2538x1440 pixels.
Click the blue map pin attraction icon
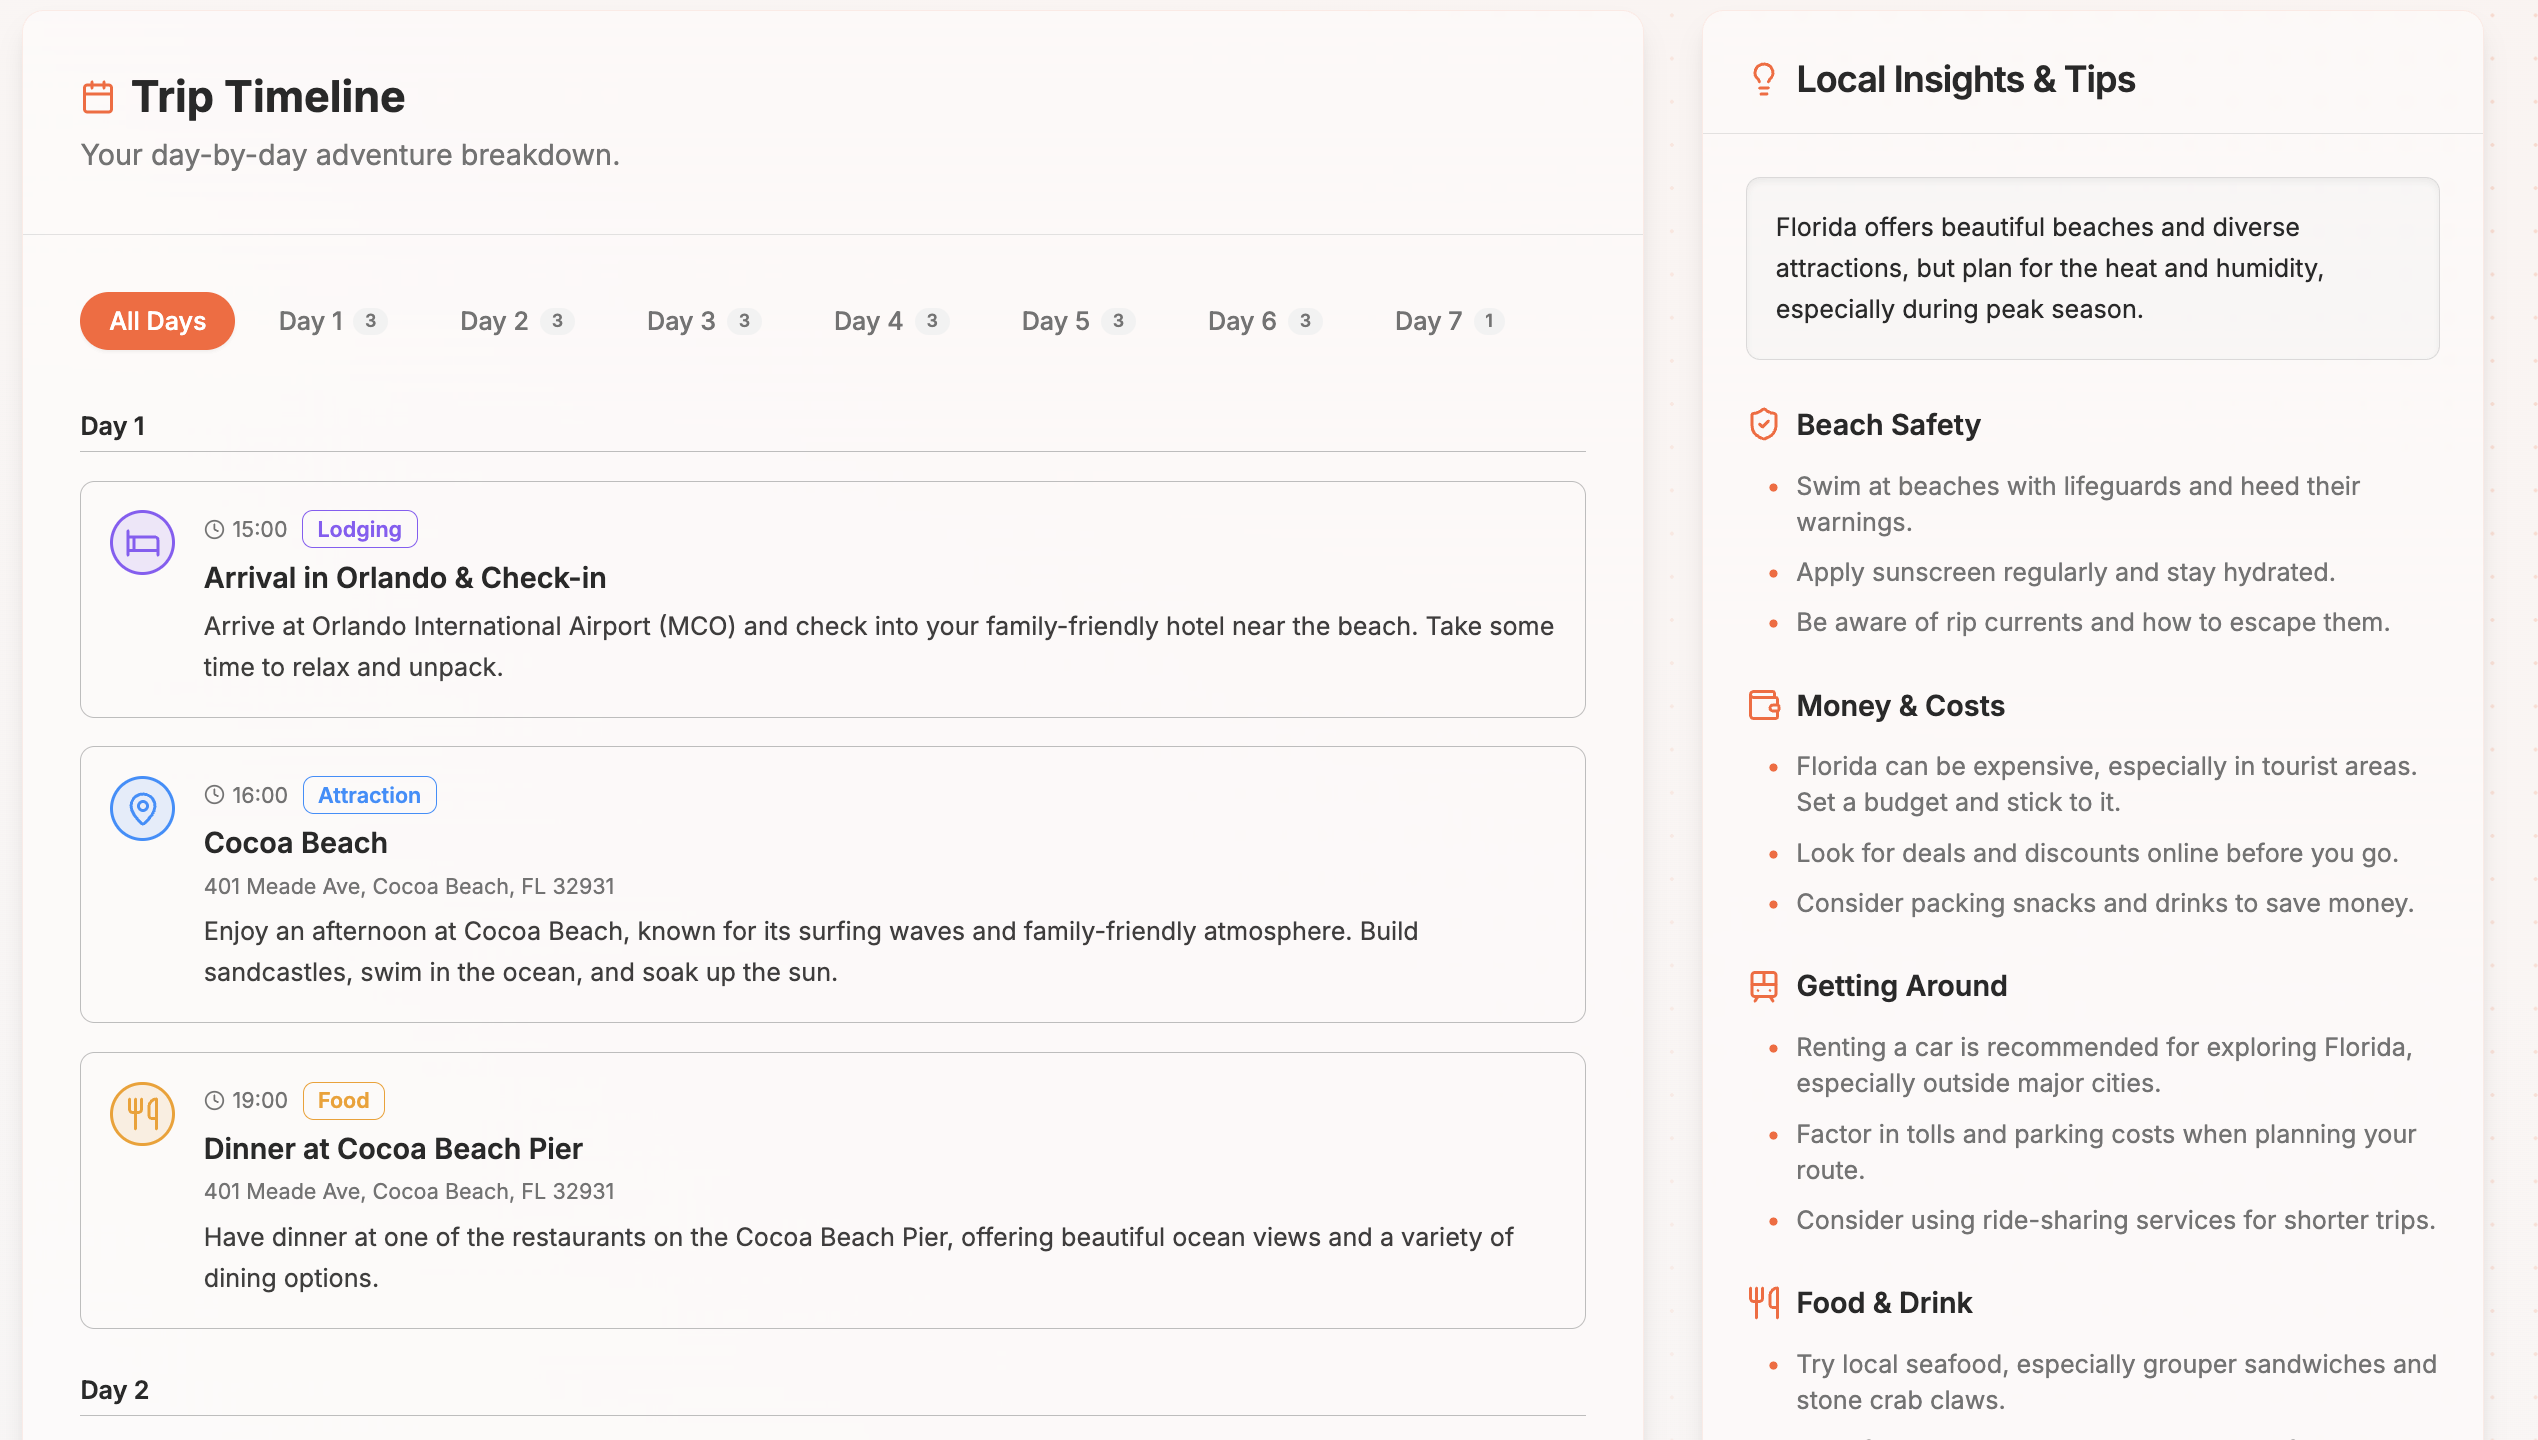(x=142, y=808)
